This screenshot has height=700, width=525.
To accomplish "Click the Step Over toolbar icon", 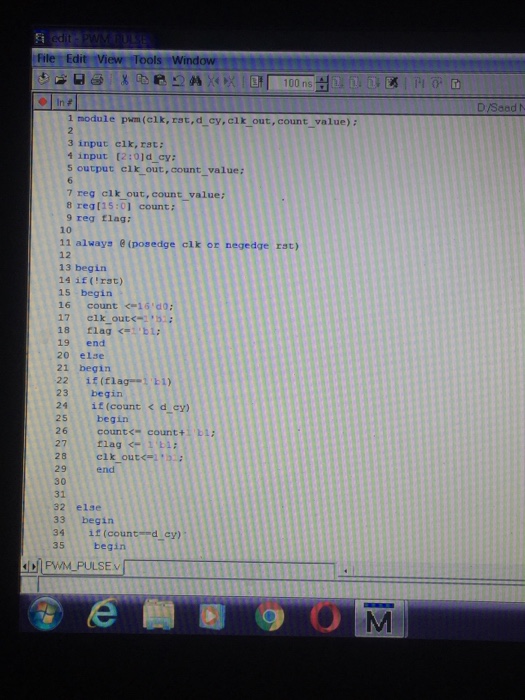I will click(x=436, y=83).
